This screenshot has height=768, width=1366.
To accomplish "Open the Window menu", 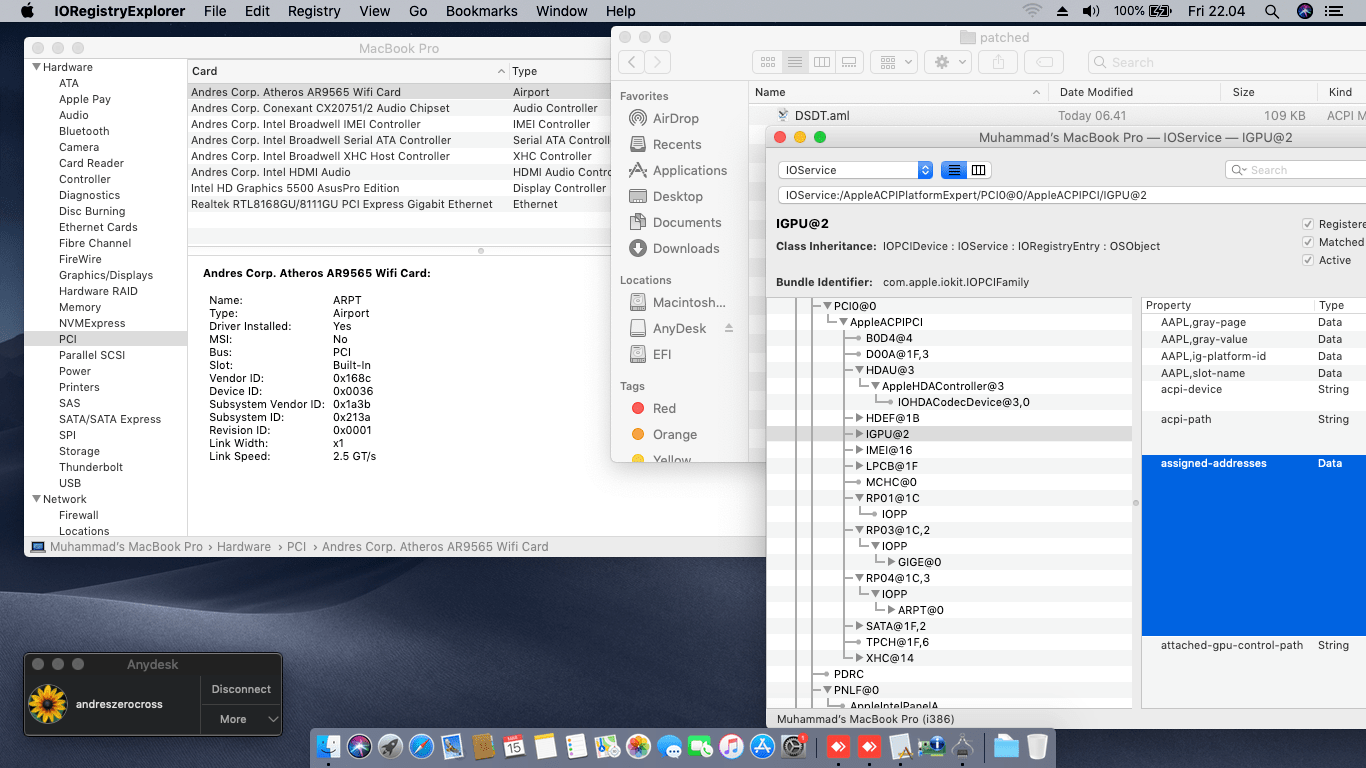I will pos(562,11).
